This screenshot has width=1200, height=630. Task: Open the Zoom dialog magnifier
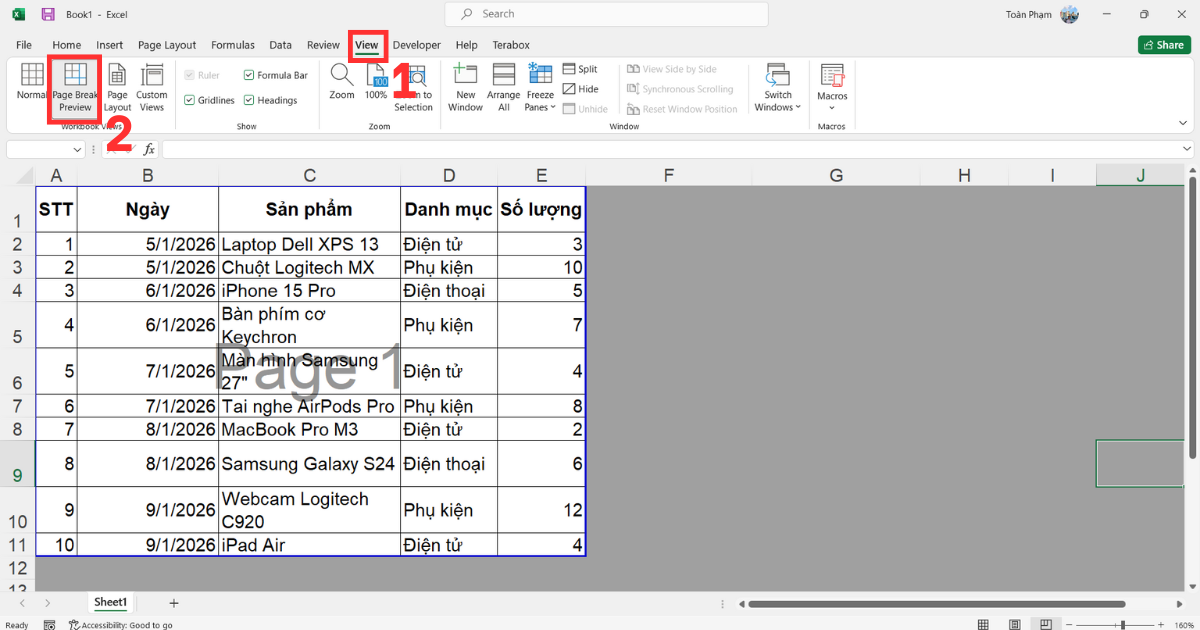point(342,74)
